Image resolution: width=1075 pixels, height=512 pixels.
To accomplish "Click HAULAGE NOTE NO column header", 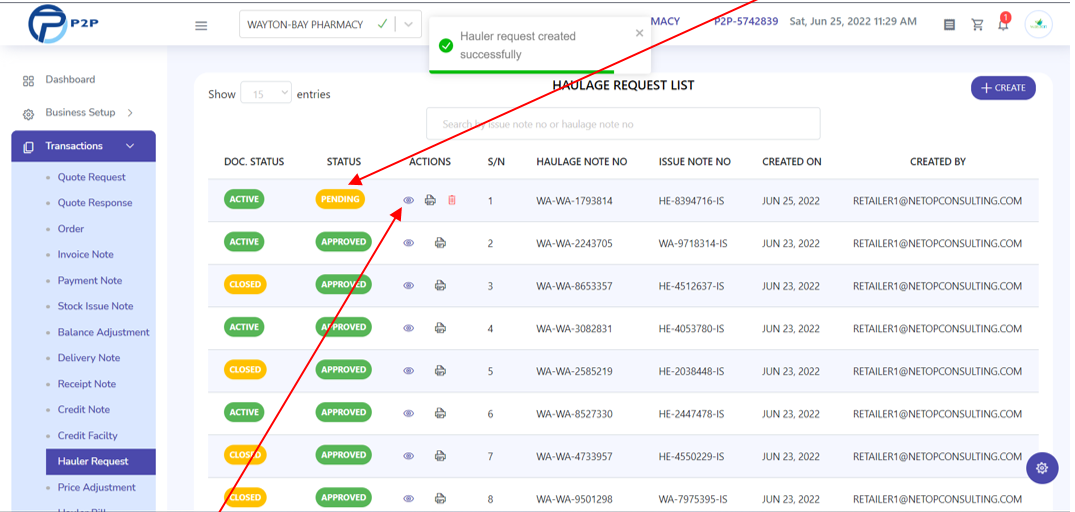I will point(581,162).
